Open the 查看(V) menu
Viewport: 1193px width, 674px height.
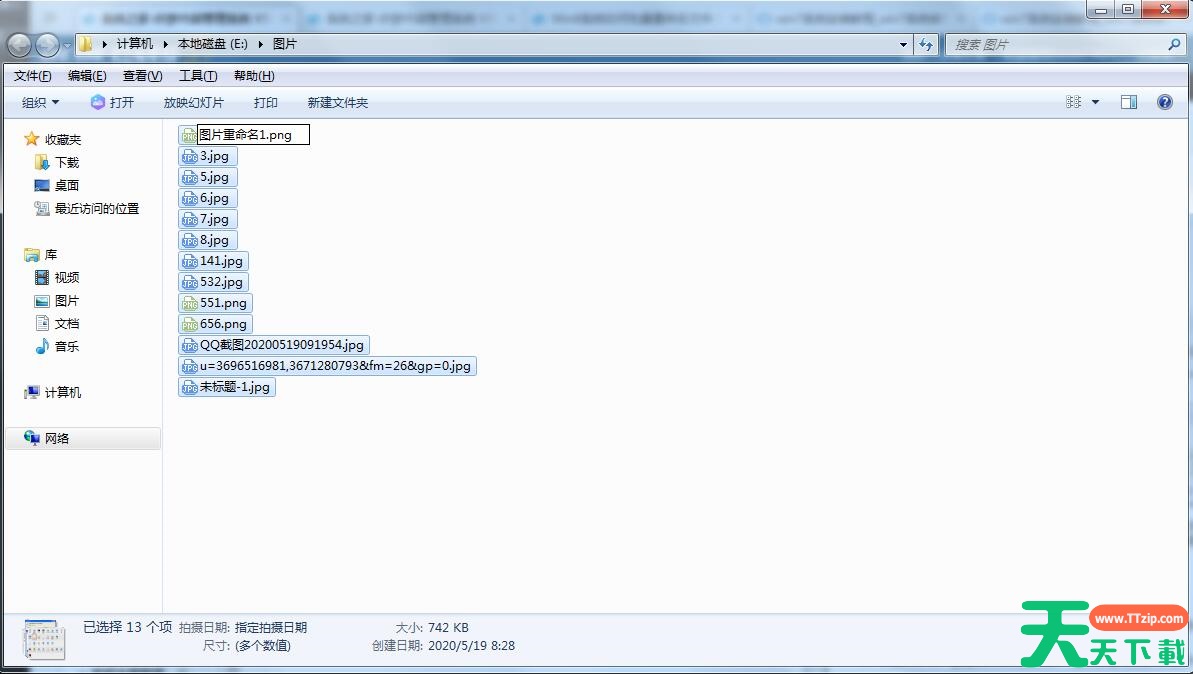(142, 76)
